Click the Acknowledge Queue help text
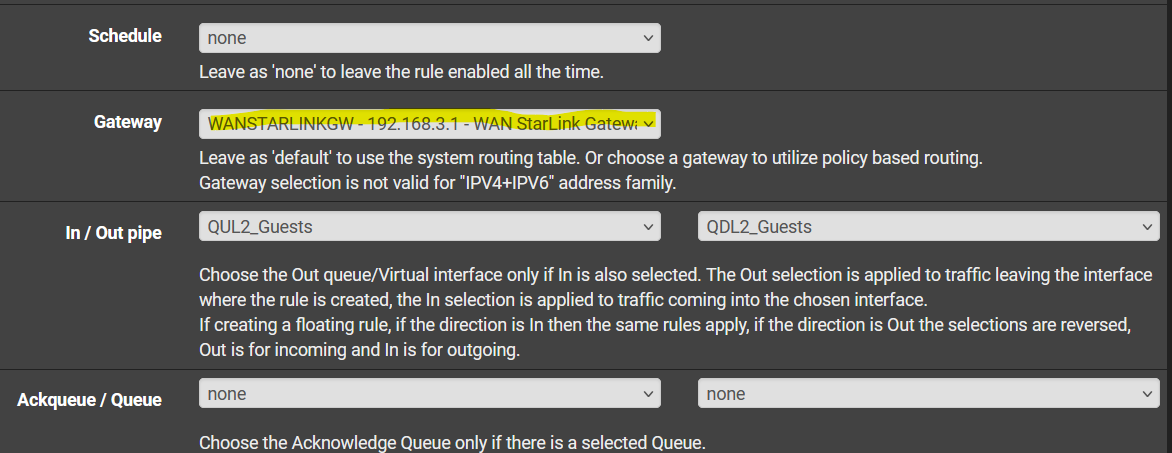 point(451,443)
